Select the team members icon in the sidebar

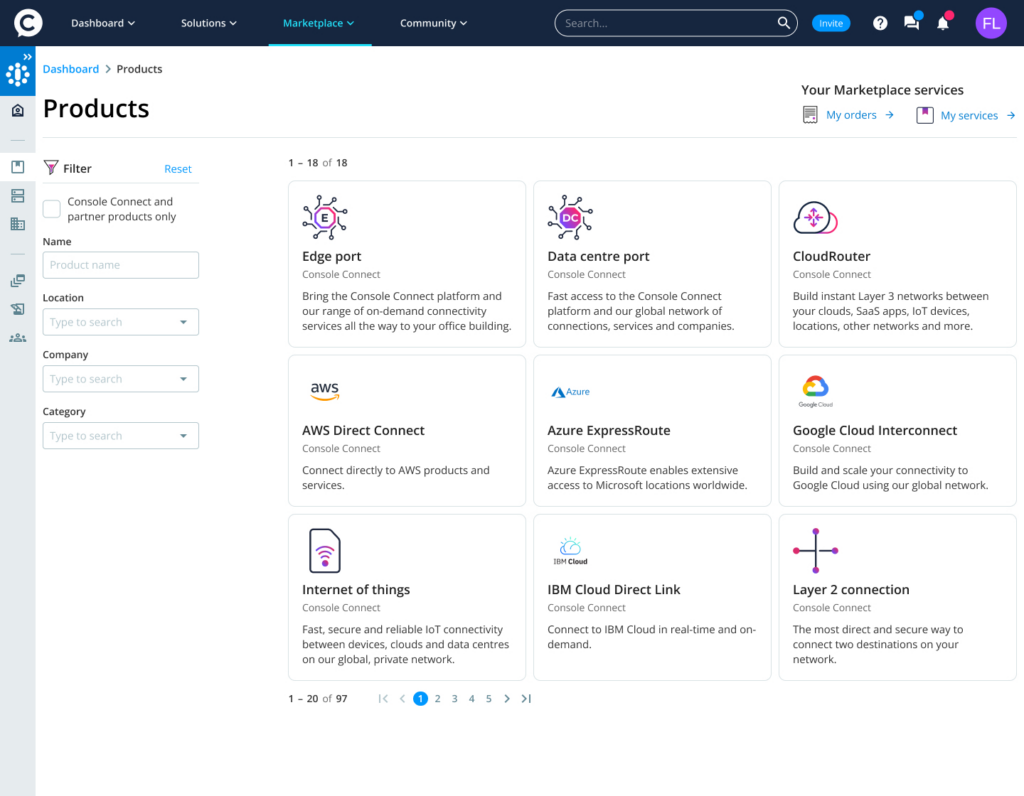17,338
